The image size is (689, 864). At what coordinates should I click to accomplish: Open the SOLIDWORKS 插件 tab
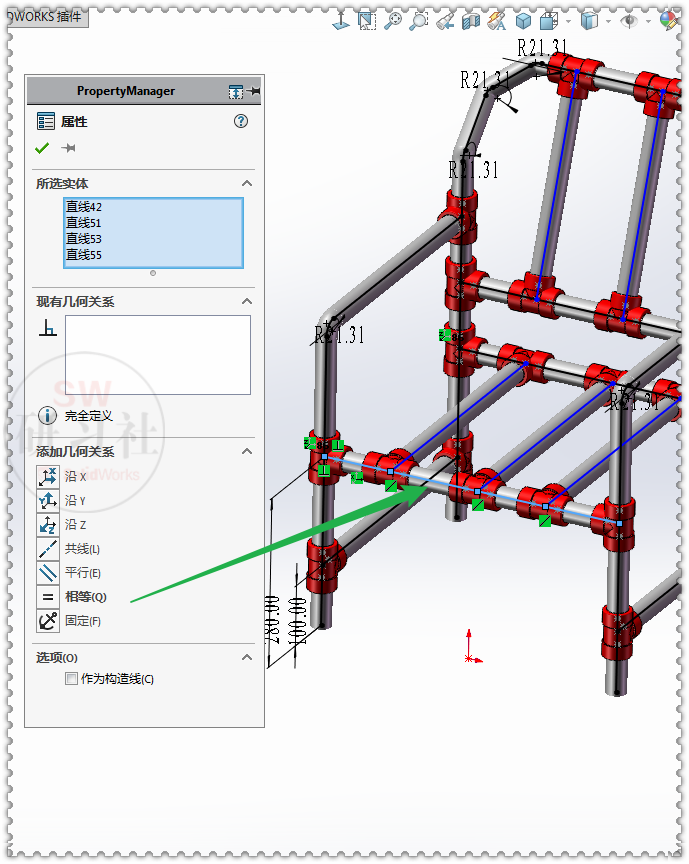point(47,17)
